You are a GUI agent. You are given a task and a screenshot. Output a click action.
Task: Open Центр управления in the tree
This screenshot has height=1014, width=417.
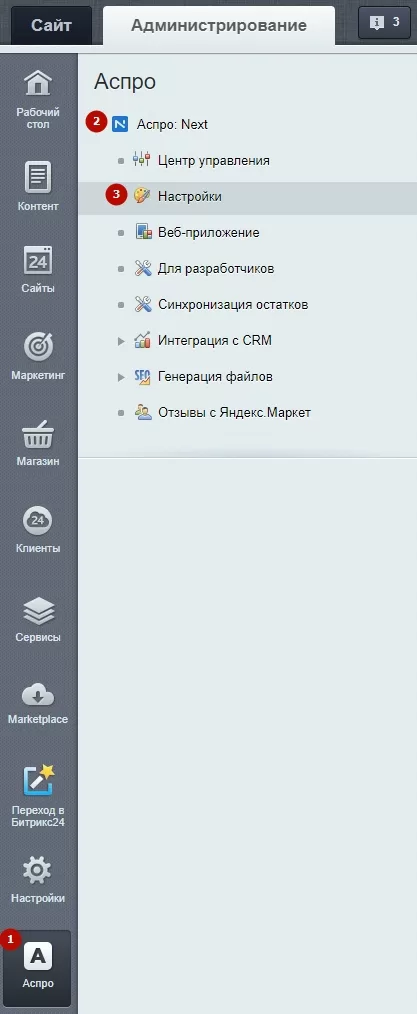point(213,160)
